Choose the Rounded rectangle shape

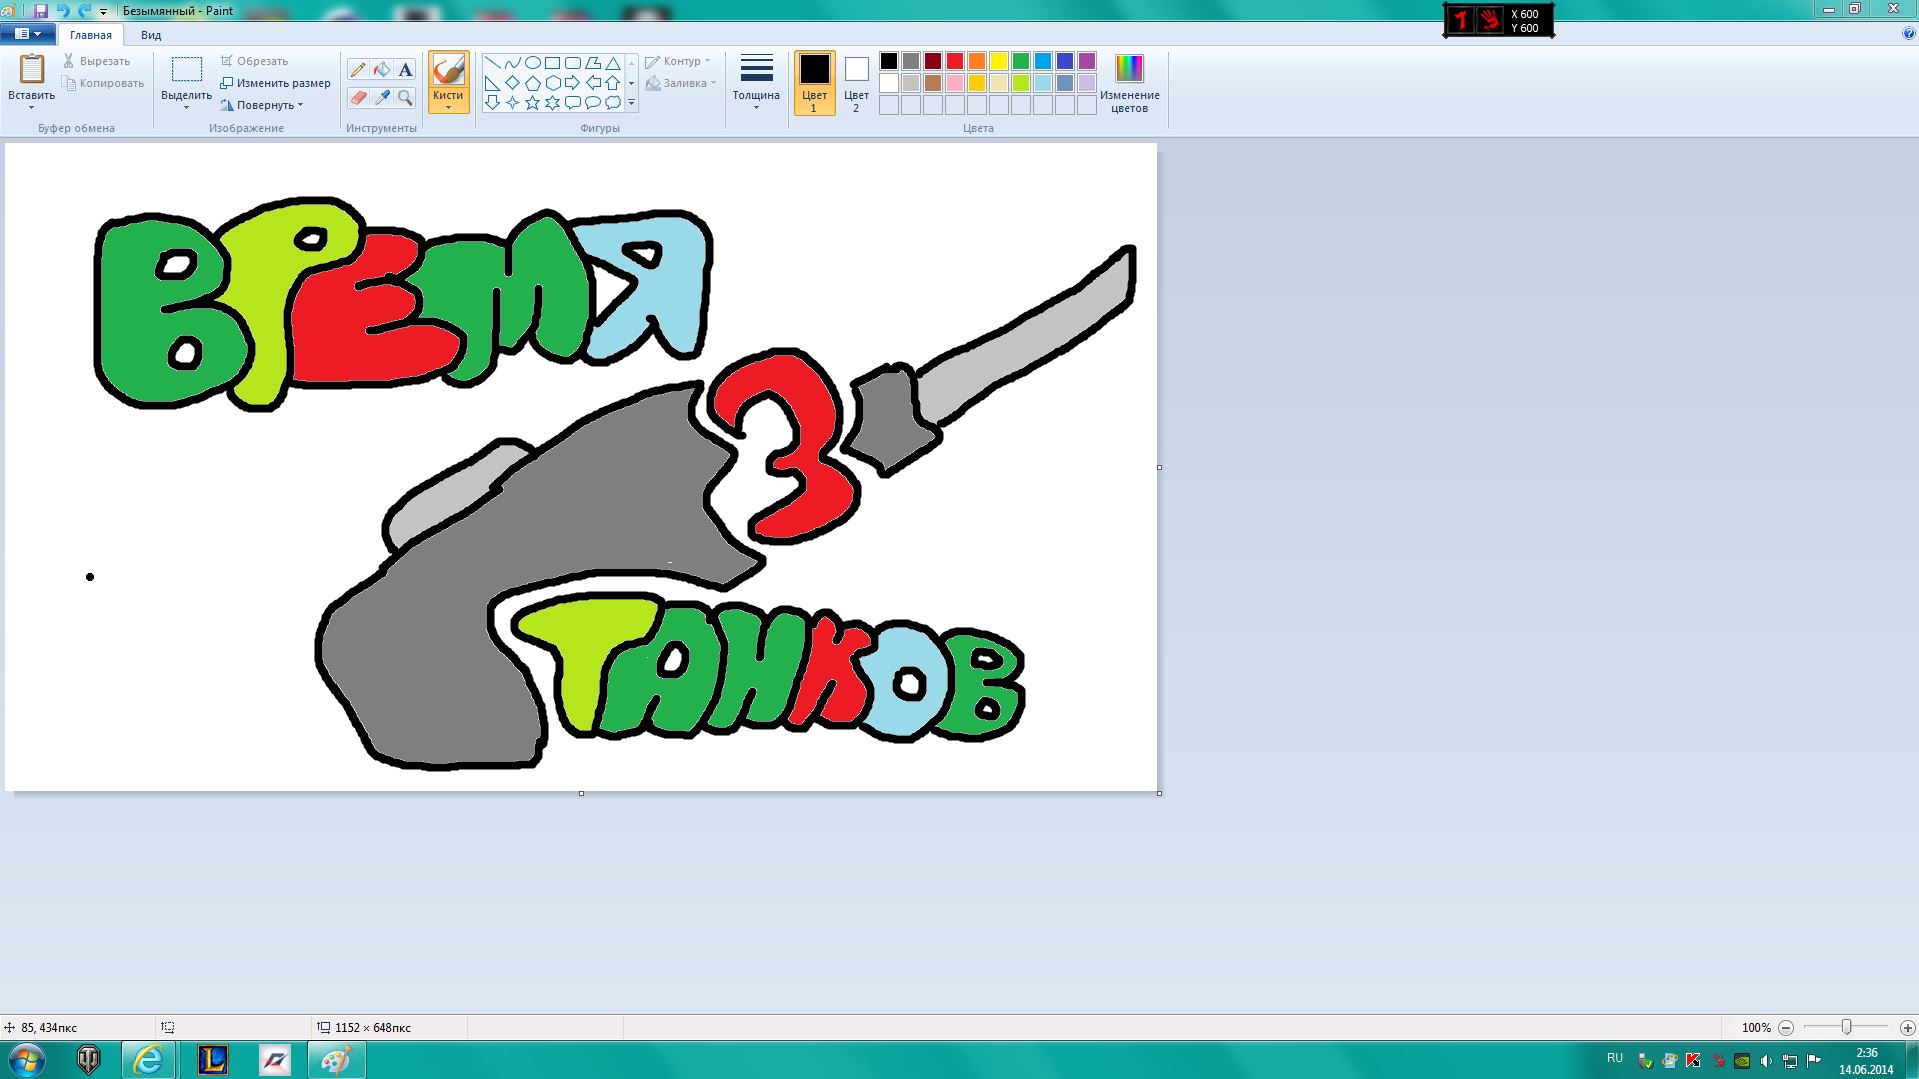tap(572, 63)
